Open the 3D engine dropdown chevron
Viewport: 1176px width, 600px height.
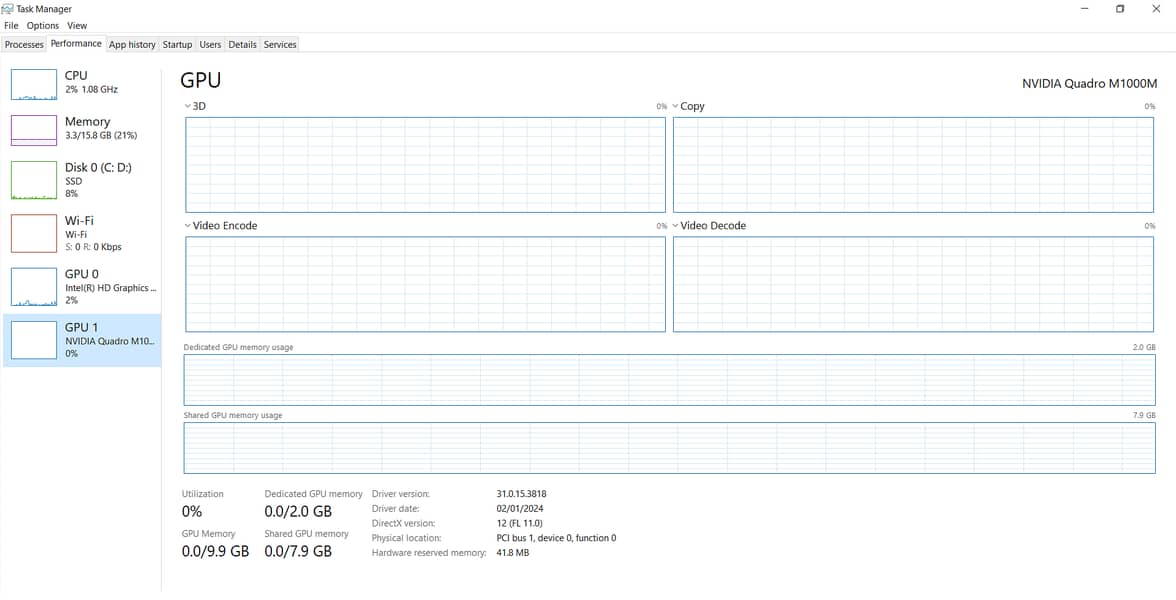188,106
